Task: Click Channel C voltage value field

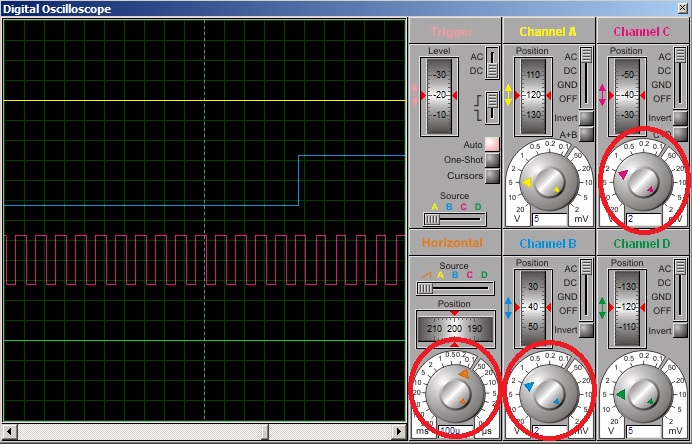Action: pyautogui.click(x=643, y=219)
